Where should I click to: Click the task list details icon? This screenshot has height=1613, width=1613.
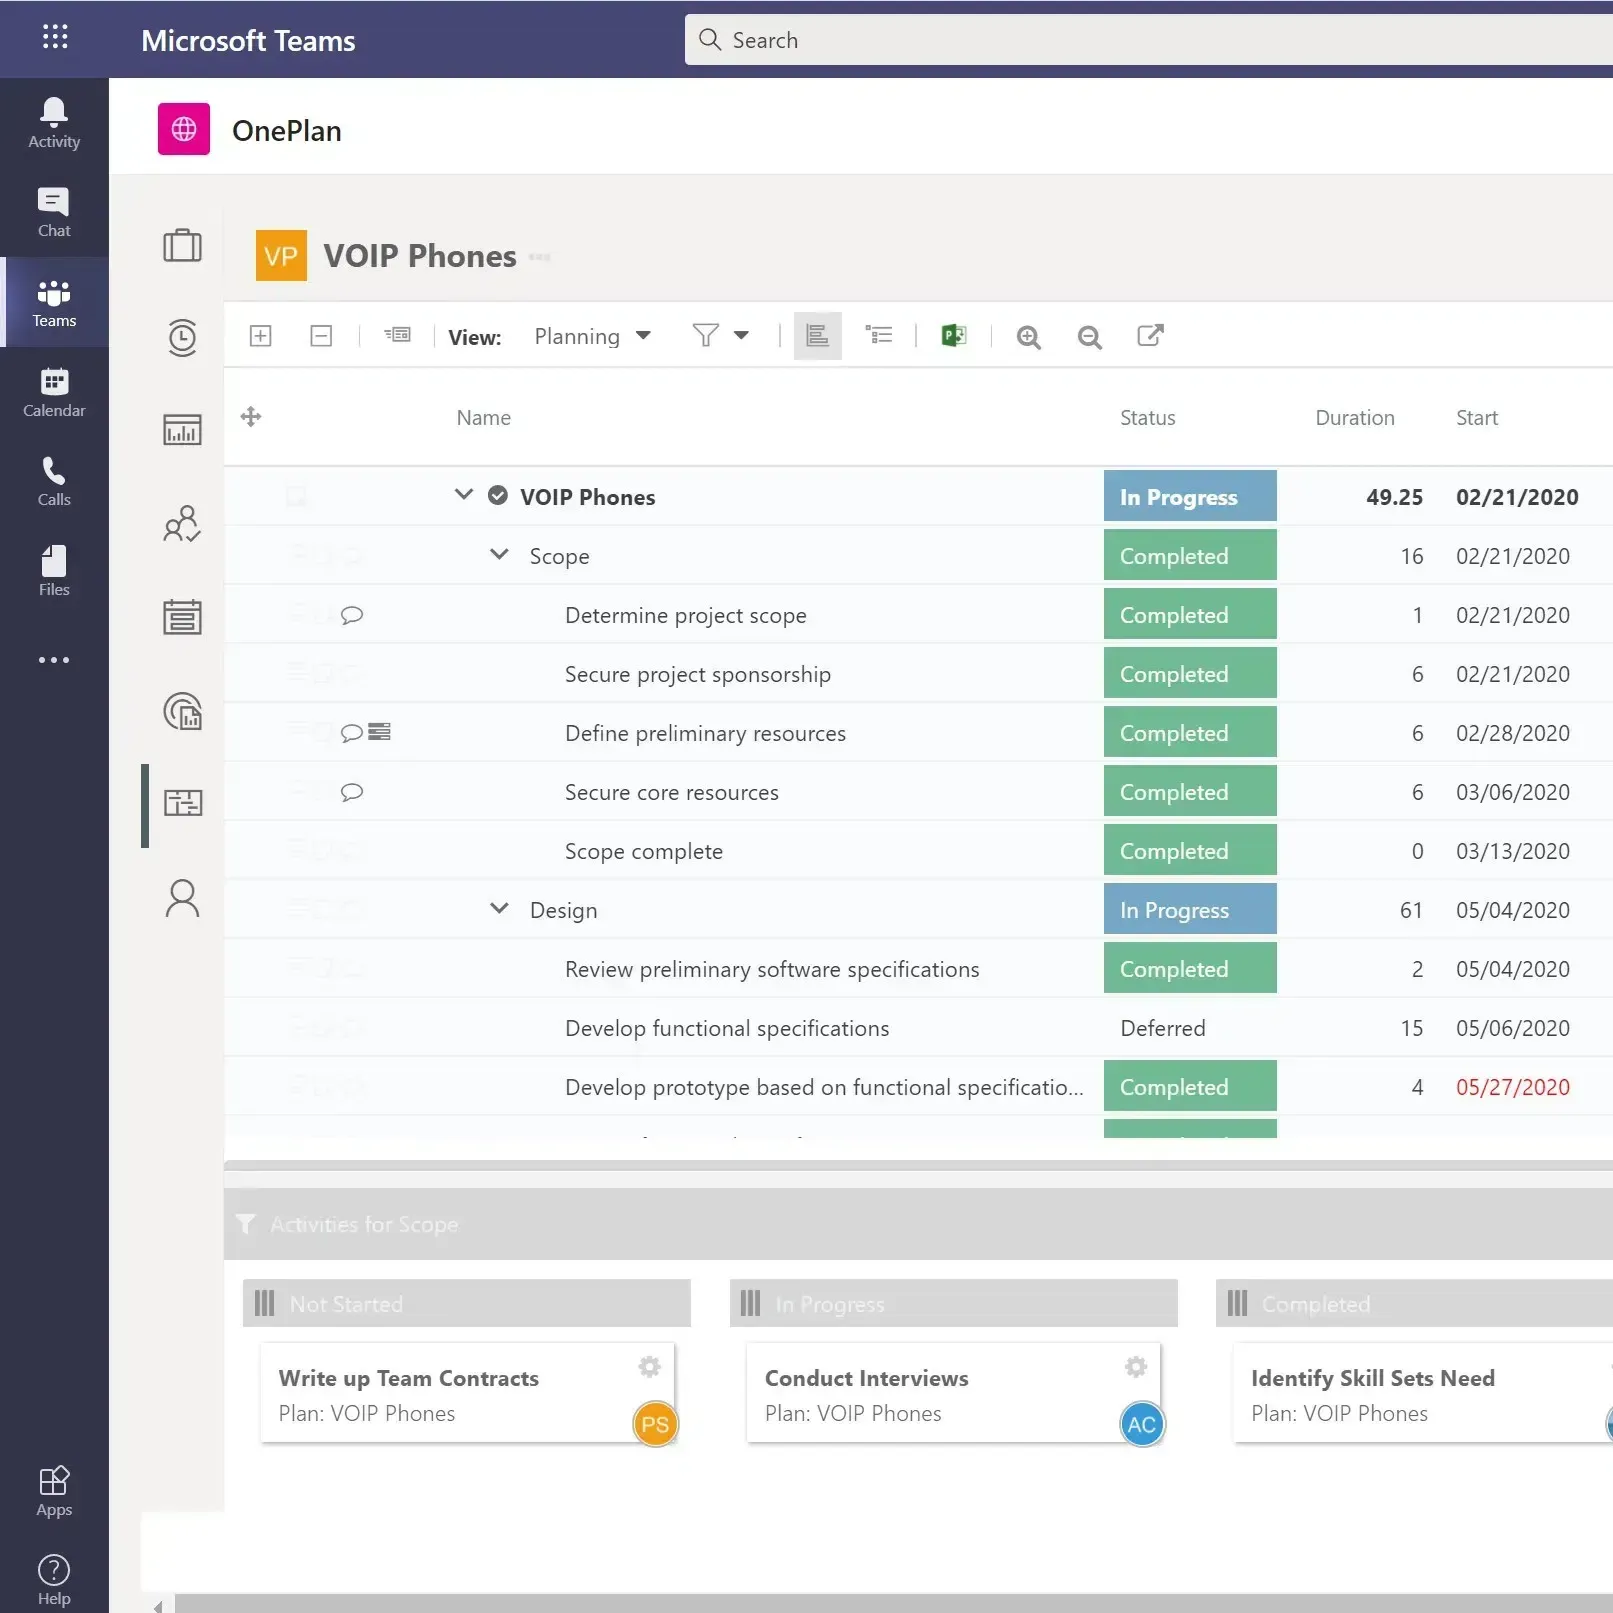[878, 335]
